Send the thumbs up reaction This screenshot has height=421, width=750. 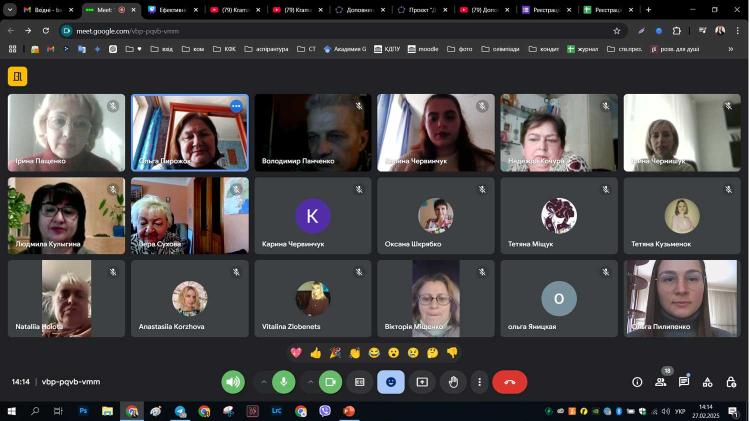coord(316,353)
